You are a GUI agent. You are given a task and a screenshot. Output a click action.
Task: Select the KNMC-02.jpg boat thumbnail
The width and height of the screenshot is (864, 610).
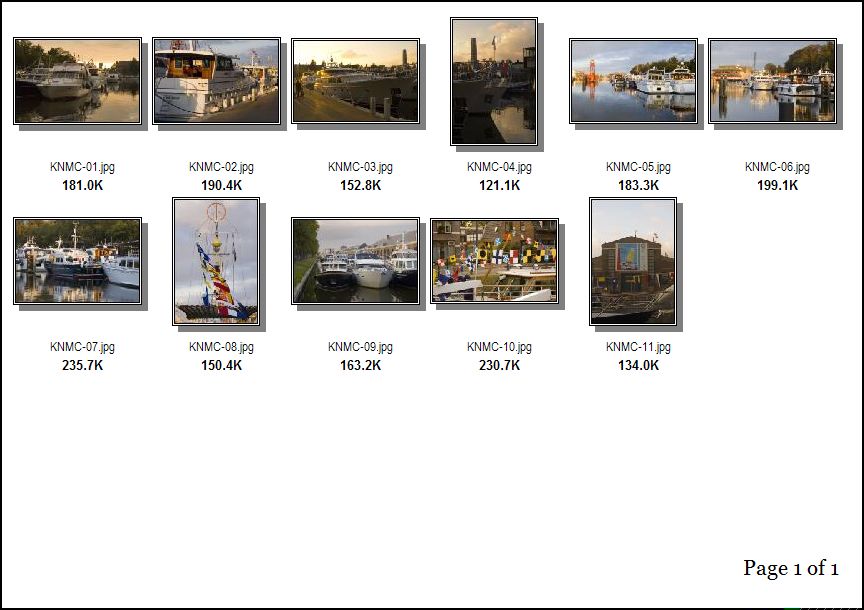click(x=217, y=82)
